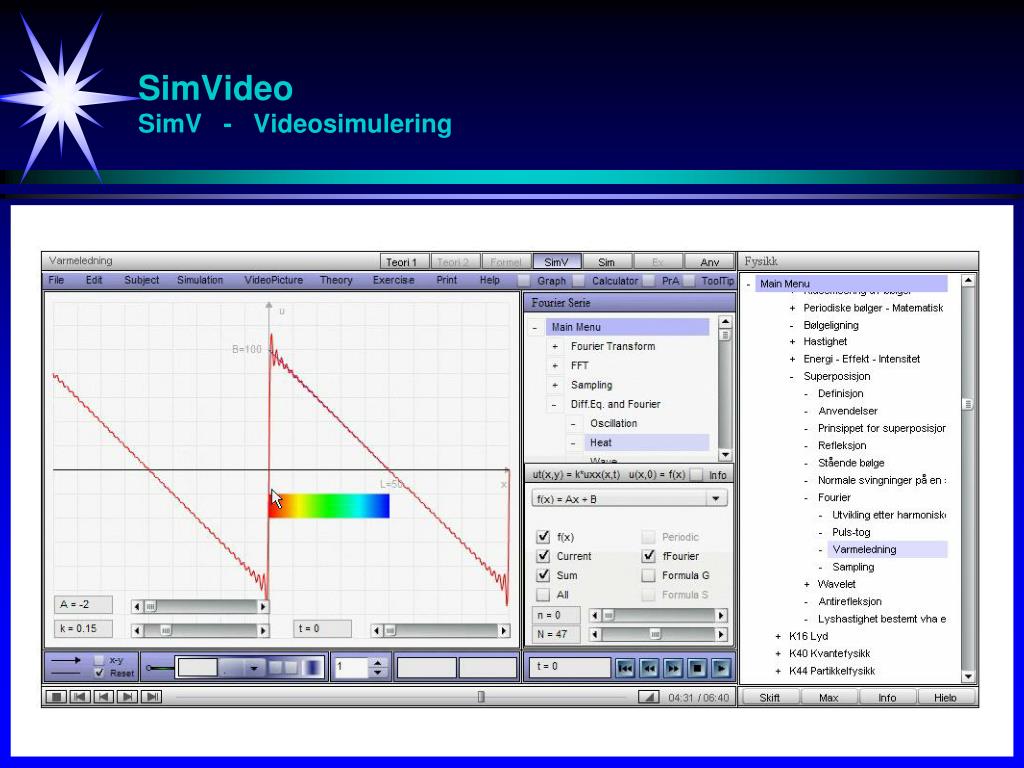Open the Theory menu

pos(336,280)
